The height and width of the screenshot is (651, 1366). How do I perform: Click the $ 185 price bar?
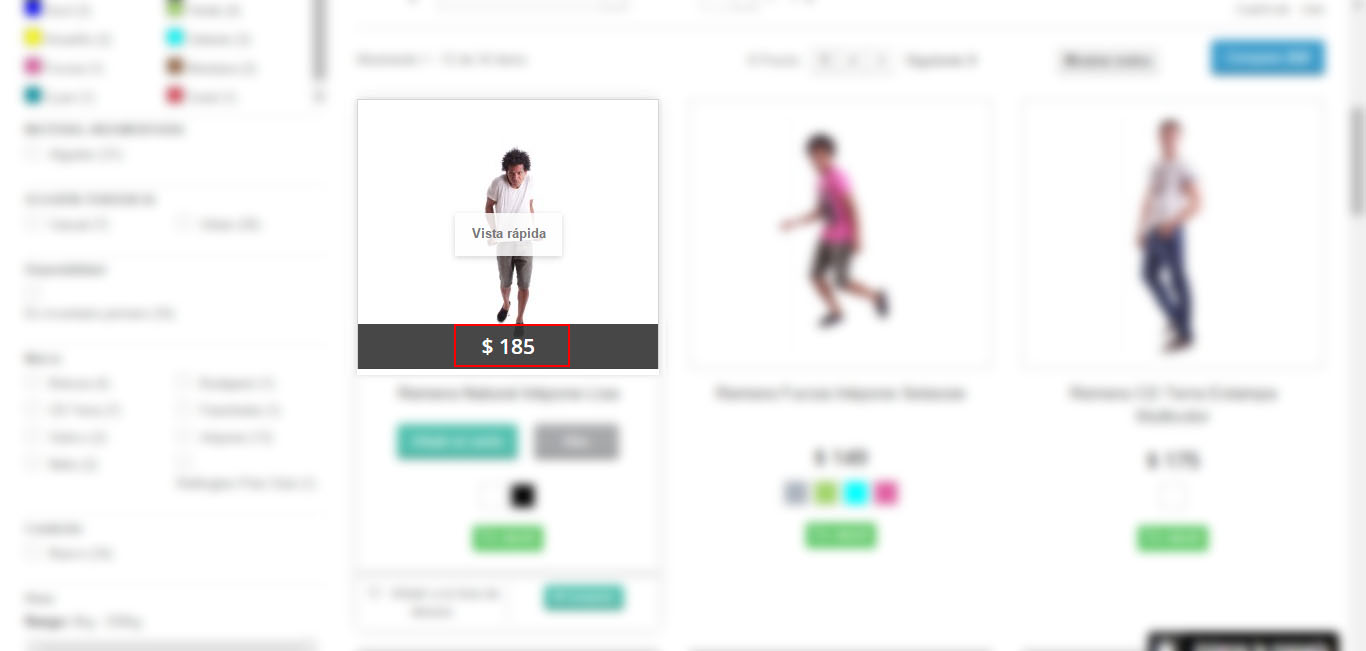tap(508, 346)
